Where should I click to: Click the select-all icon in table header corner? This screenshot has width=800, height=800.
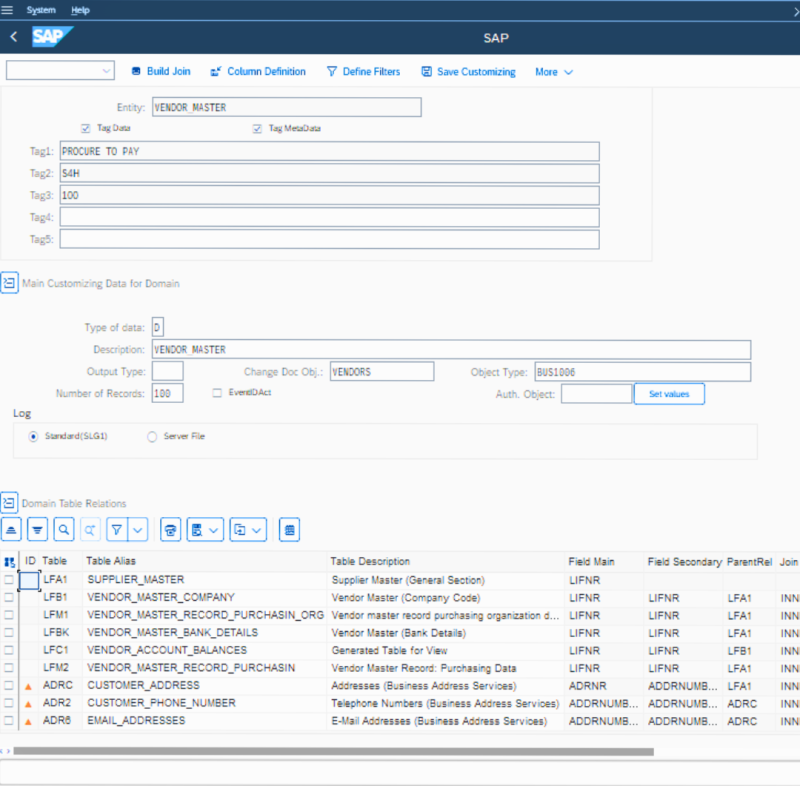pos(9,562)
